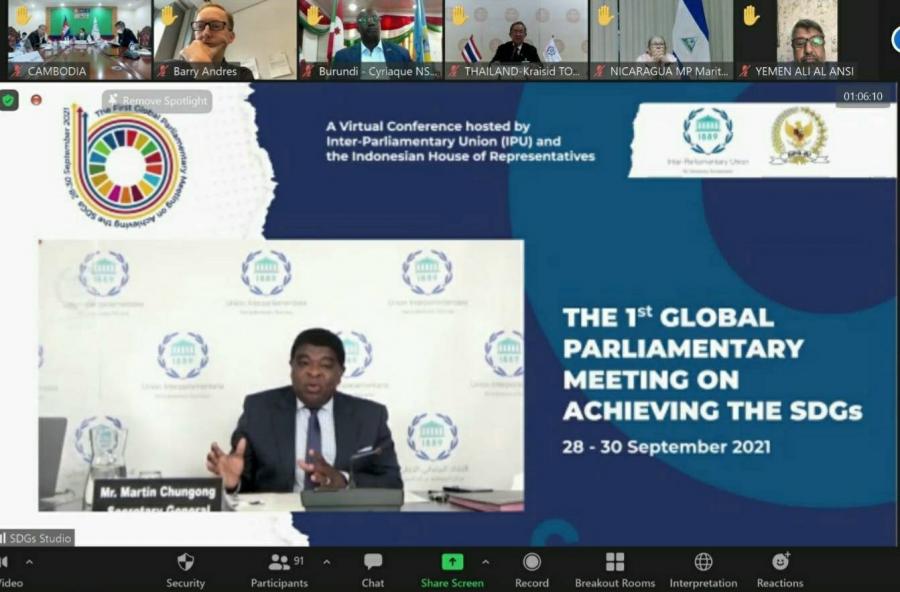Click the Burundi - Cyriaque participant tile
Screen dimensions: 900x592
click(x=369, y=40)
